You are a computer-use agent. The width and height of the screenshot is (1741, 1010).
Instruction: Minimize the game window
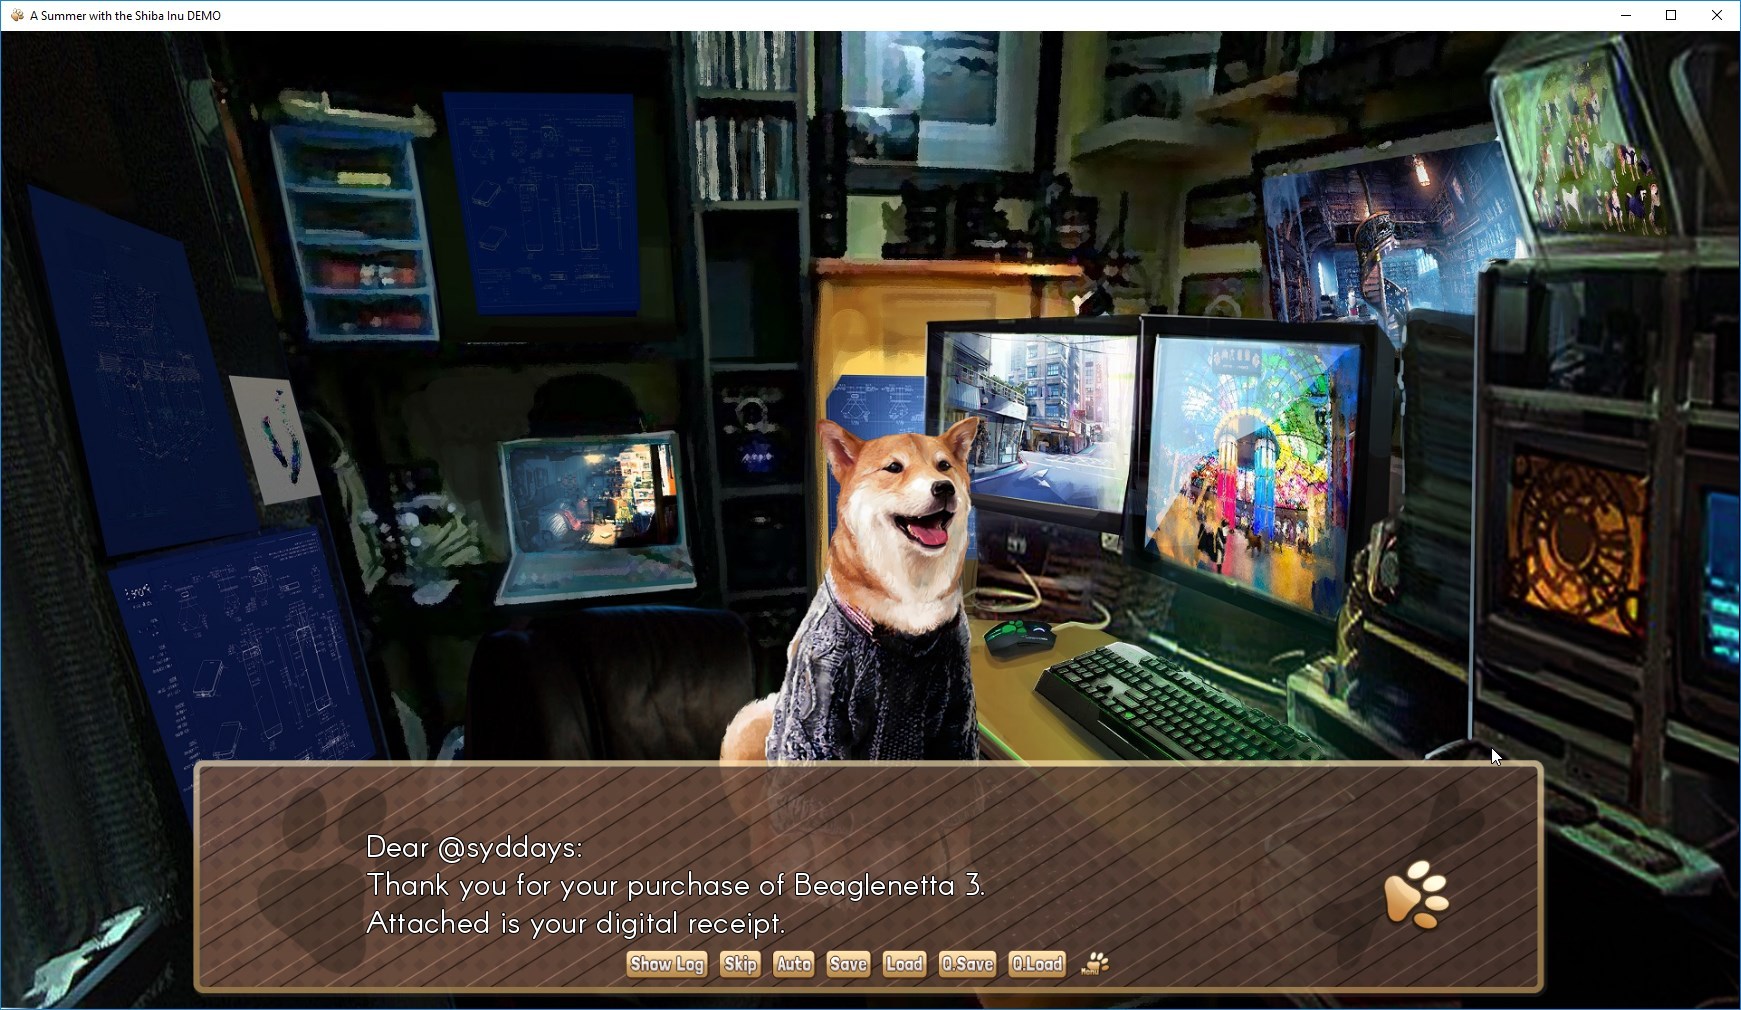pyautogui.click(x=1625, y=15)
